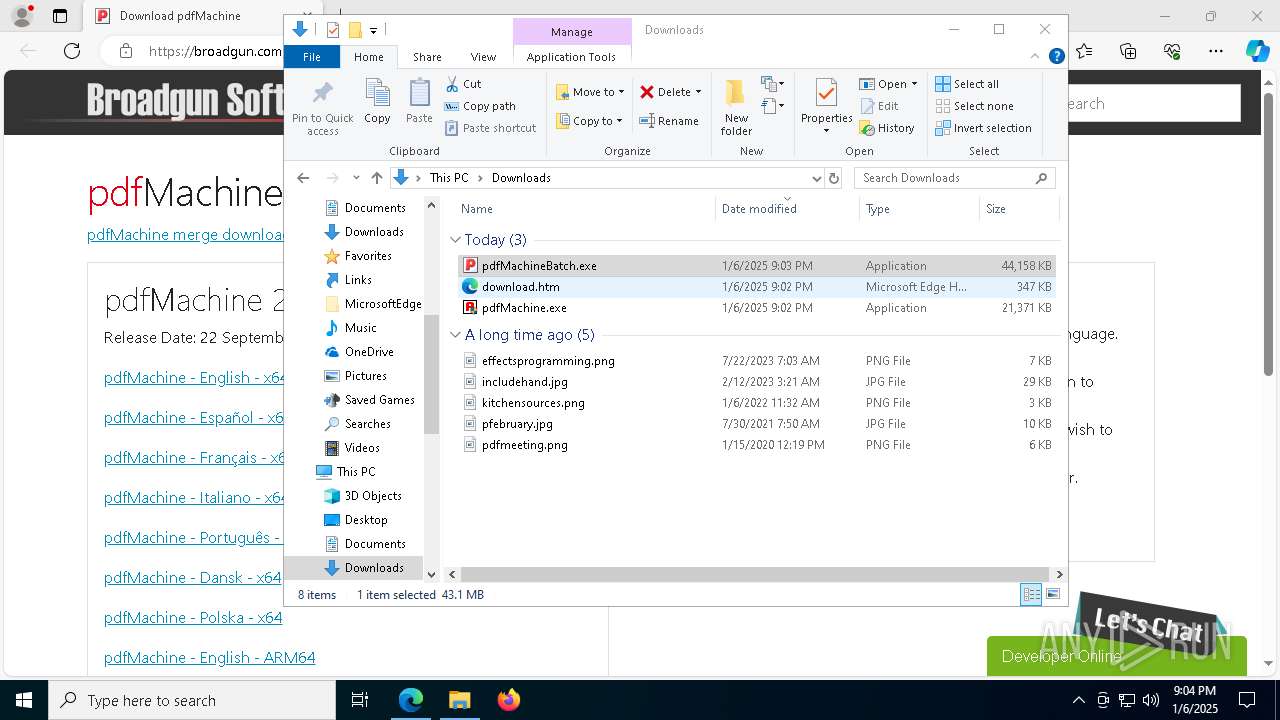The image size is (1280, 720).
Task: Expand the Open button dropdown arrow
Action: (x=914, y=84)
